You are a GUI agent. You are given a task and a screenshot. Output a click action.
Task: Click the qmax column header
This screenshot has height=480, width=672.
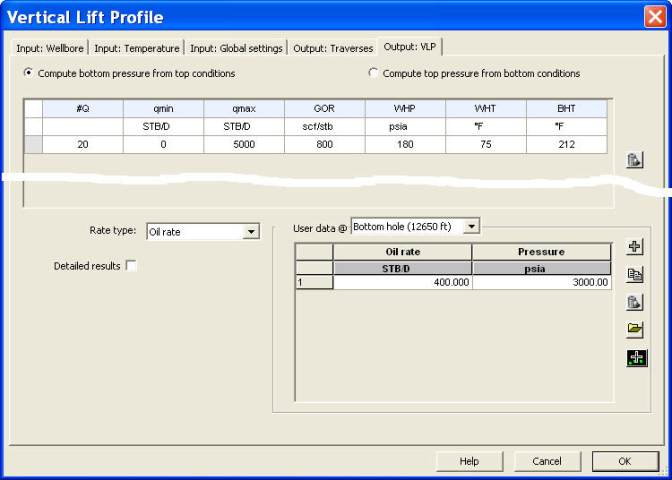[244, 109]
